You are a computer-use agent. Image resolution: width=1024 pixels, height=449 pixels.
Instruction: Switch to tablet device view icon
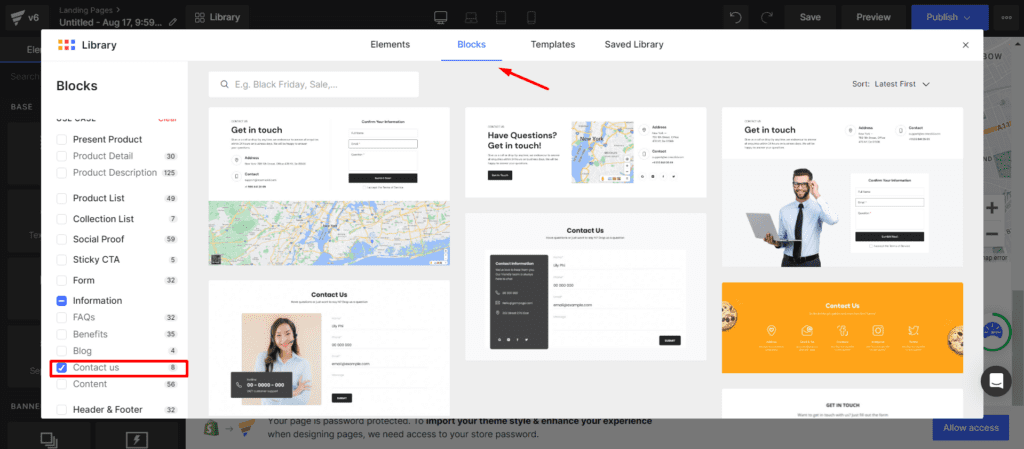(501, 17)
